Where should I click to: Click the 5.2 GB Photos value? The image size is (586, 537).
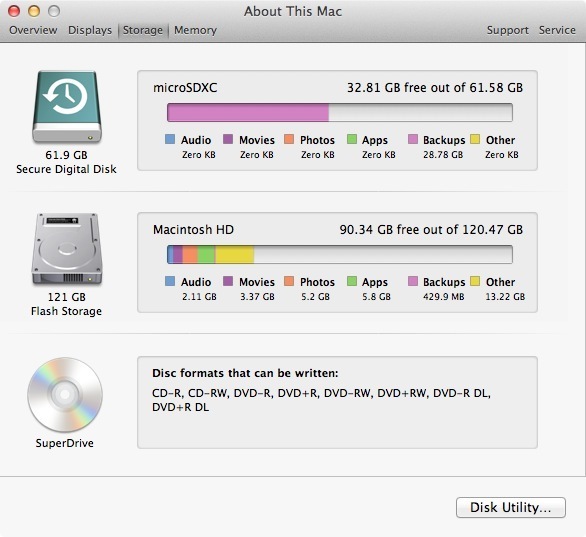(315, 297)
